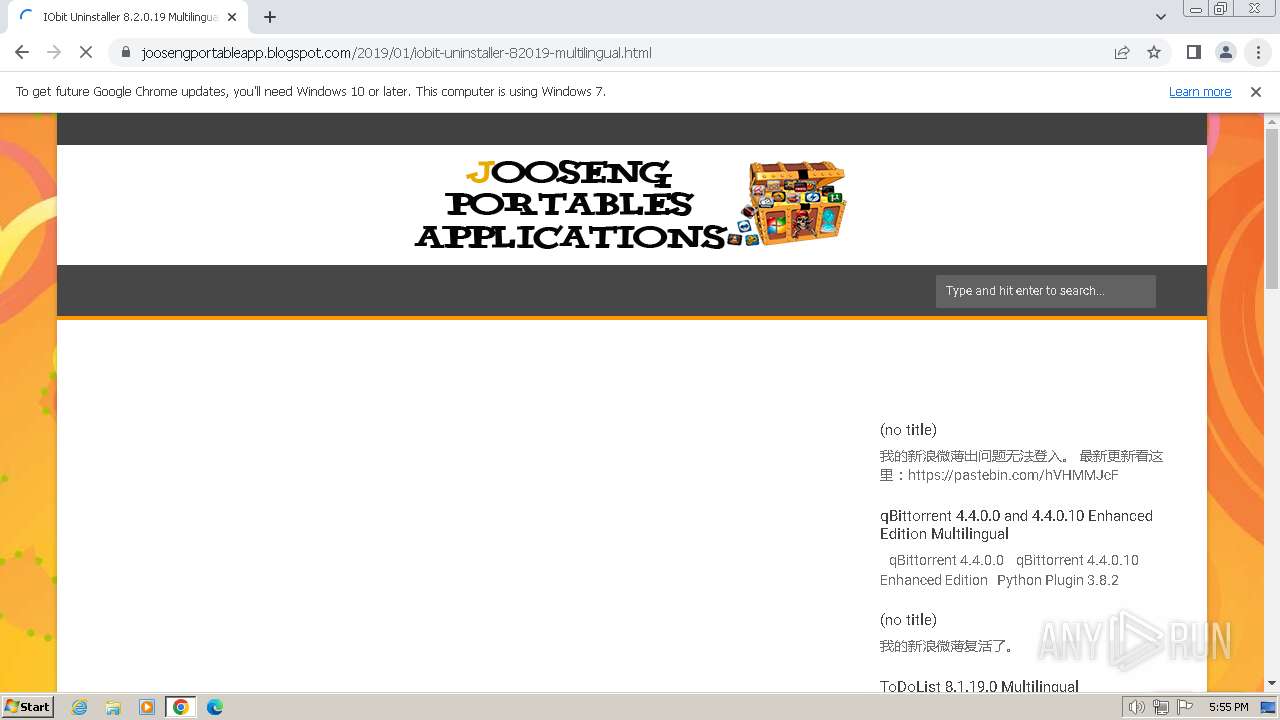The image size is (1280, 720).
Task: Stop loading this page
Action: [86, 53]
